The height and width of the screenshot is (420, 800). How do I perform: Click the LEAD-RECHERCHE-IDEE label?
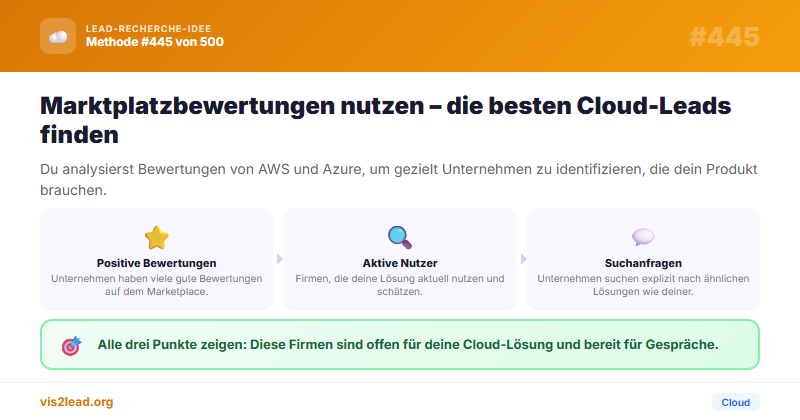coord(148,29)
